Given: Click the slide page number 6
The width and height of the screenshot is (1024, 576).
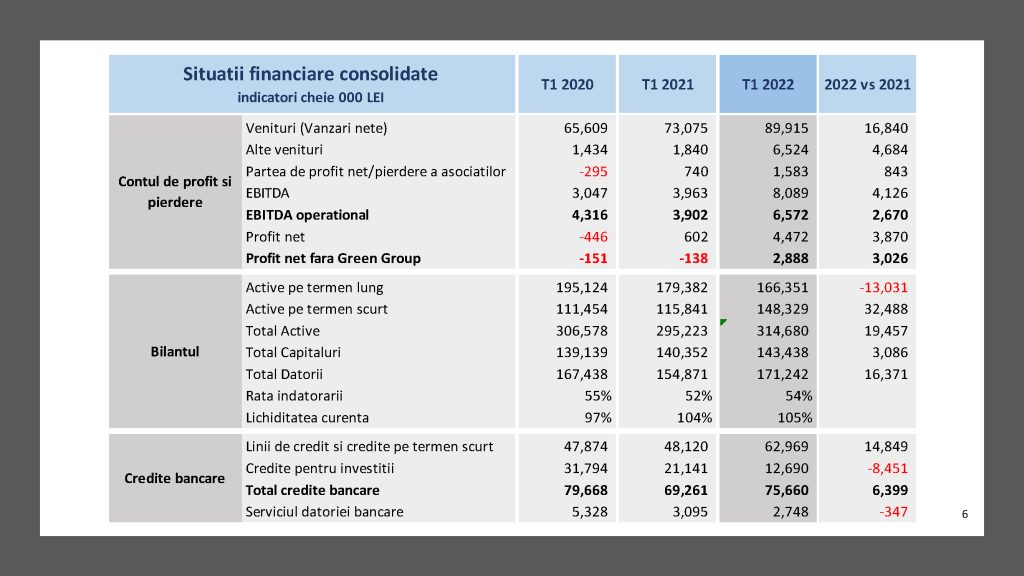Looking at the screenshot, I should pyautogui.click(x=964, y=515).
